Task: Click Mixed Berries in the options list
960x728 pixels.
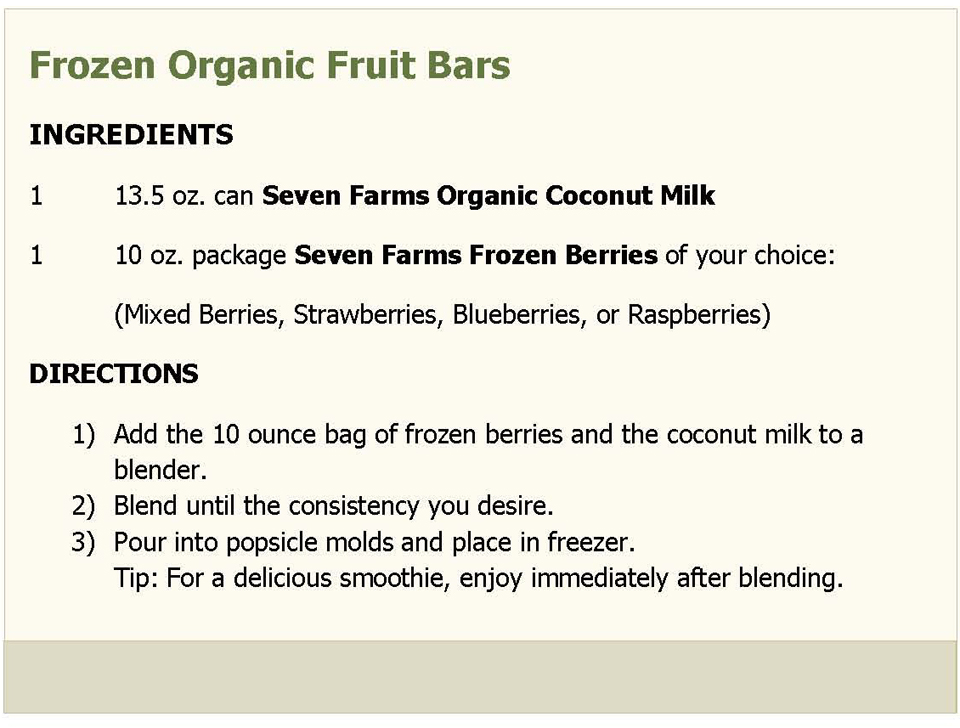Action: point(202,315)
